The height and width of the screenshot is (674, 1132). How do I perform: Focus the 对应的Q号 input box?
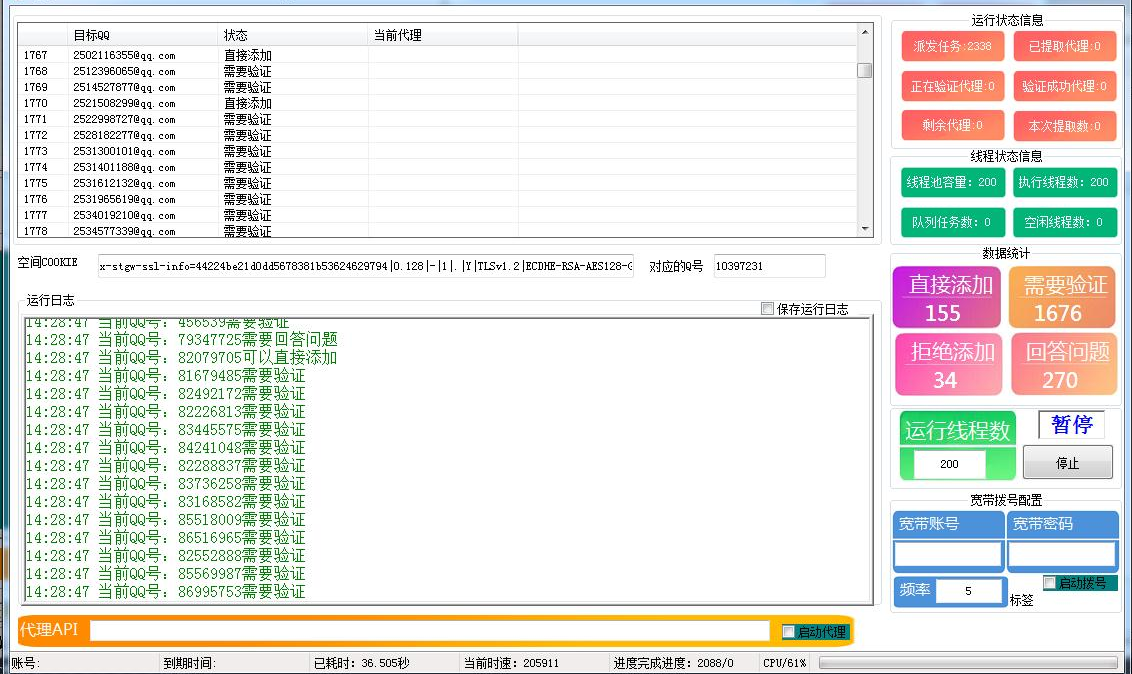769,266
